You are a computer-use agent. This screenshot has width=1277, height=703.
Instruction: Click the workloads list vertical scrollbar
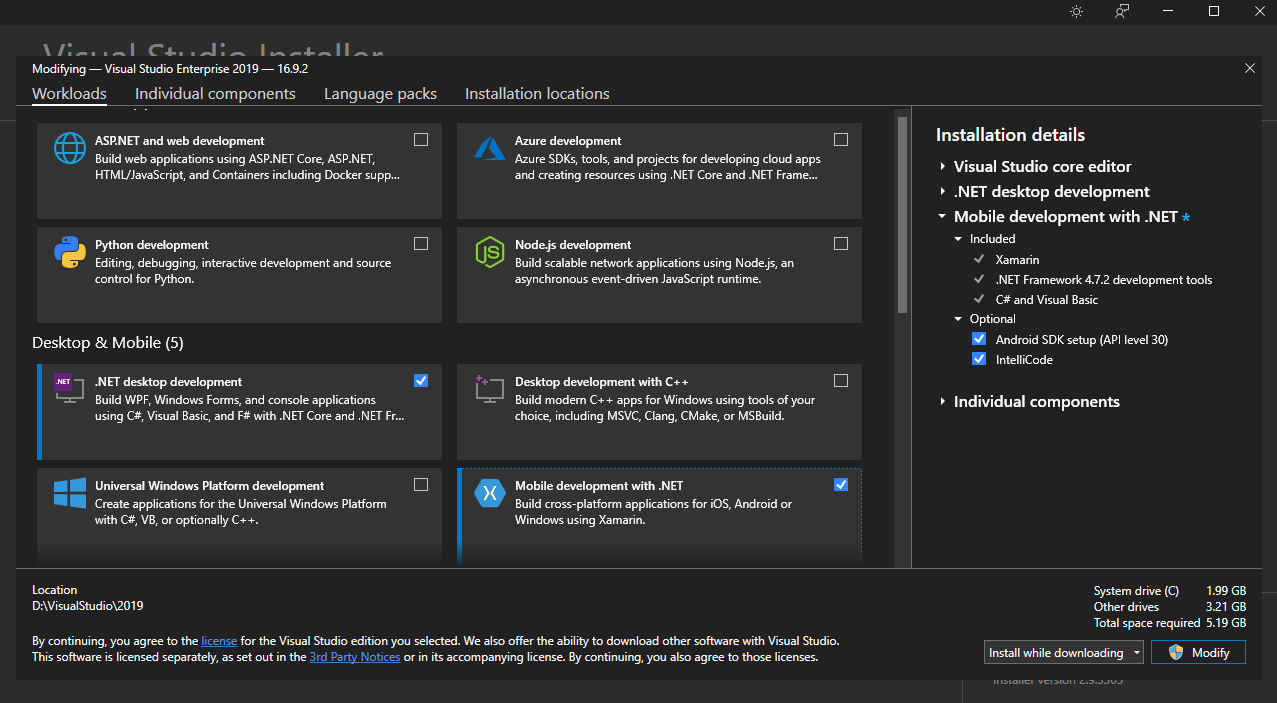[902, 214]
